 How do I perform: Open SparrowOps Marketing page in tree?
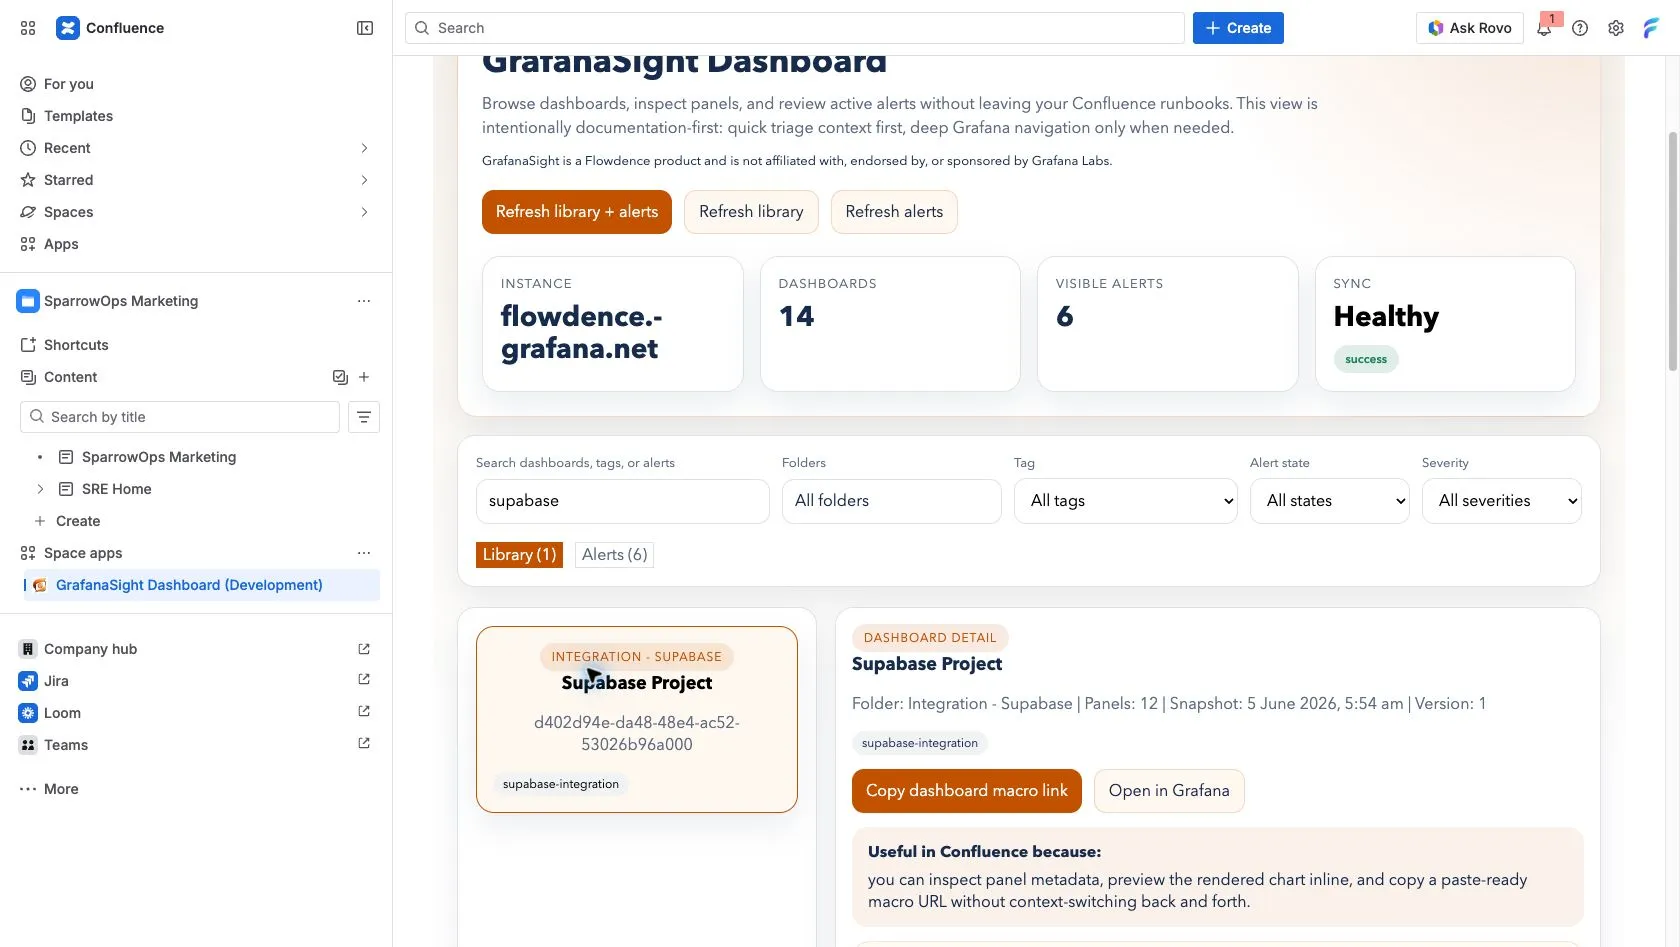coord(159,457)
